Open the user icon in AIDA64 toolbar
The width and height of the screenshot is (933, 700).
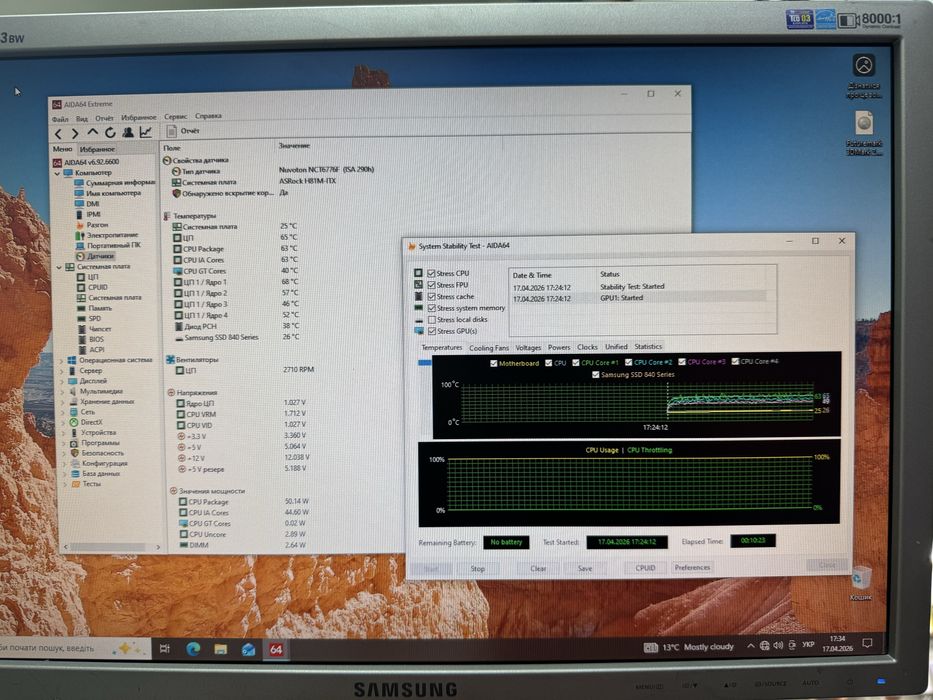click(127, 132)
